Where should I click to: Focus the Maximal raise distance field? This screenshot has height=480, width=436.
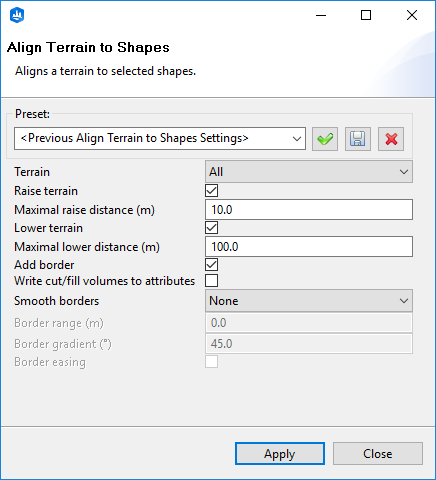(x=309, y=210)
